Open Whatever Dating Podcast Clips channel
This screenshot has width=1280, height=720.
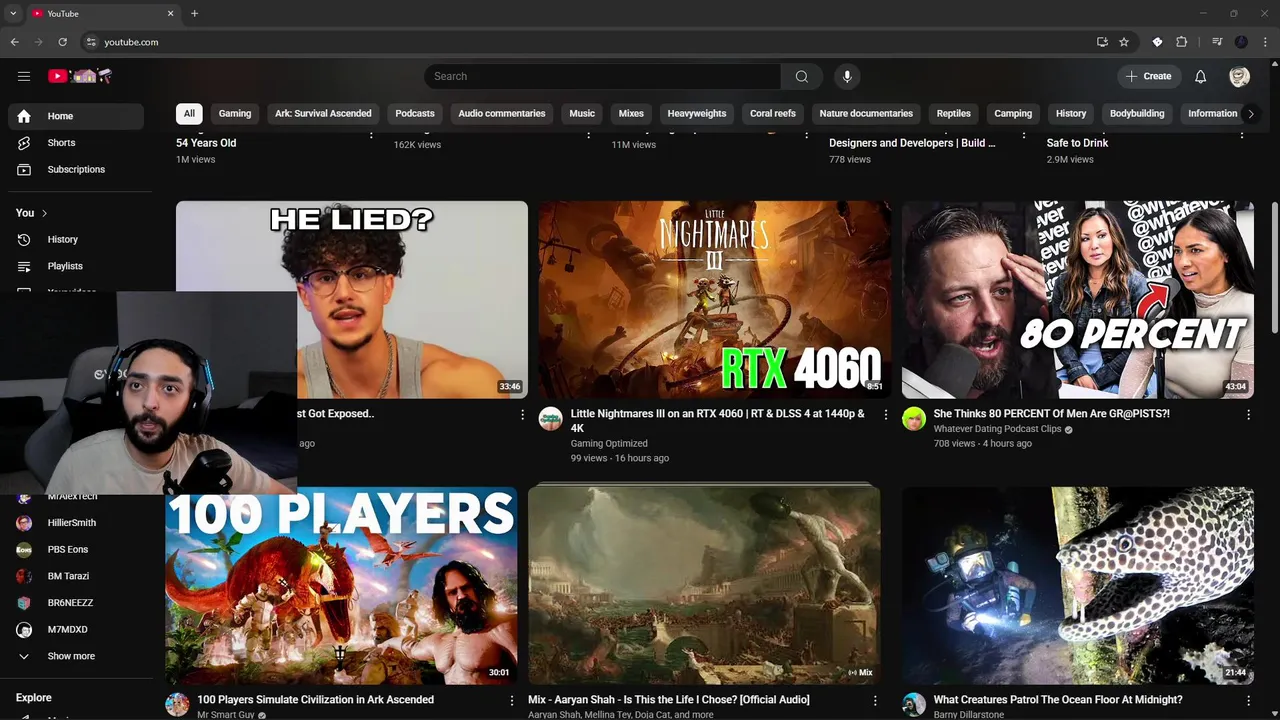(997, 429)
